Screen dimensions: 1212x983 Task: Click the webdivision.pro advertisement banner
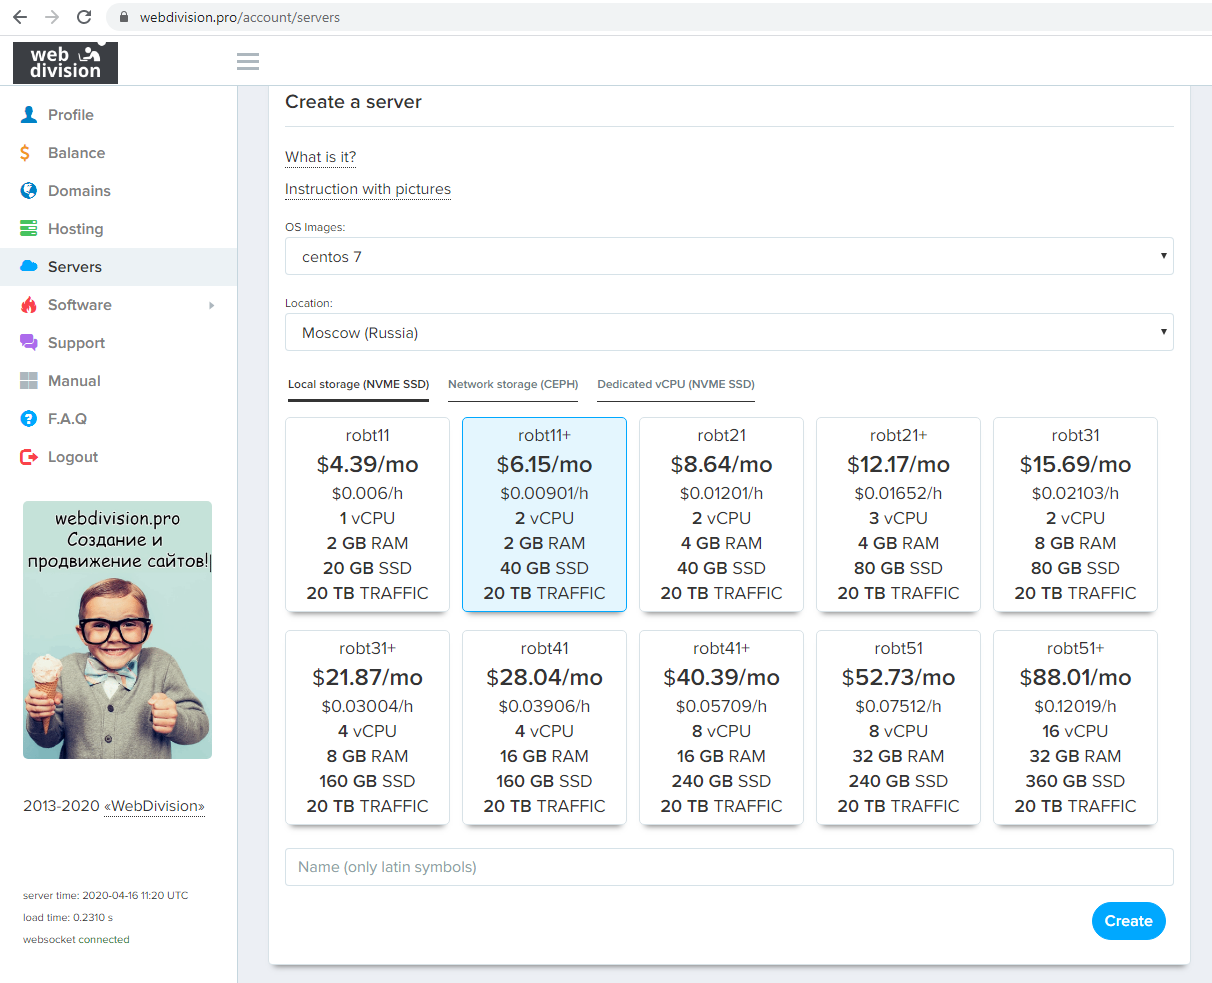[x=117, y=630]
